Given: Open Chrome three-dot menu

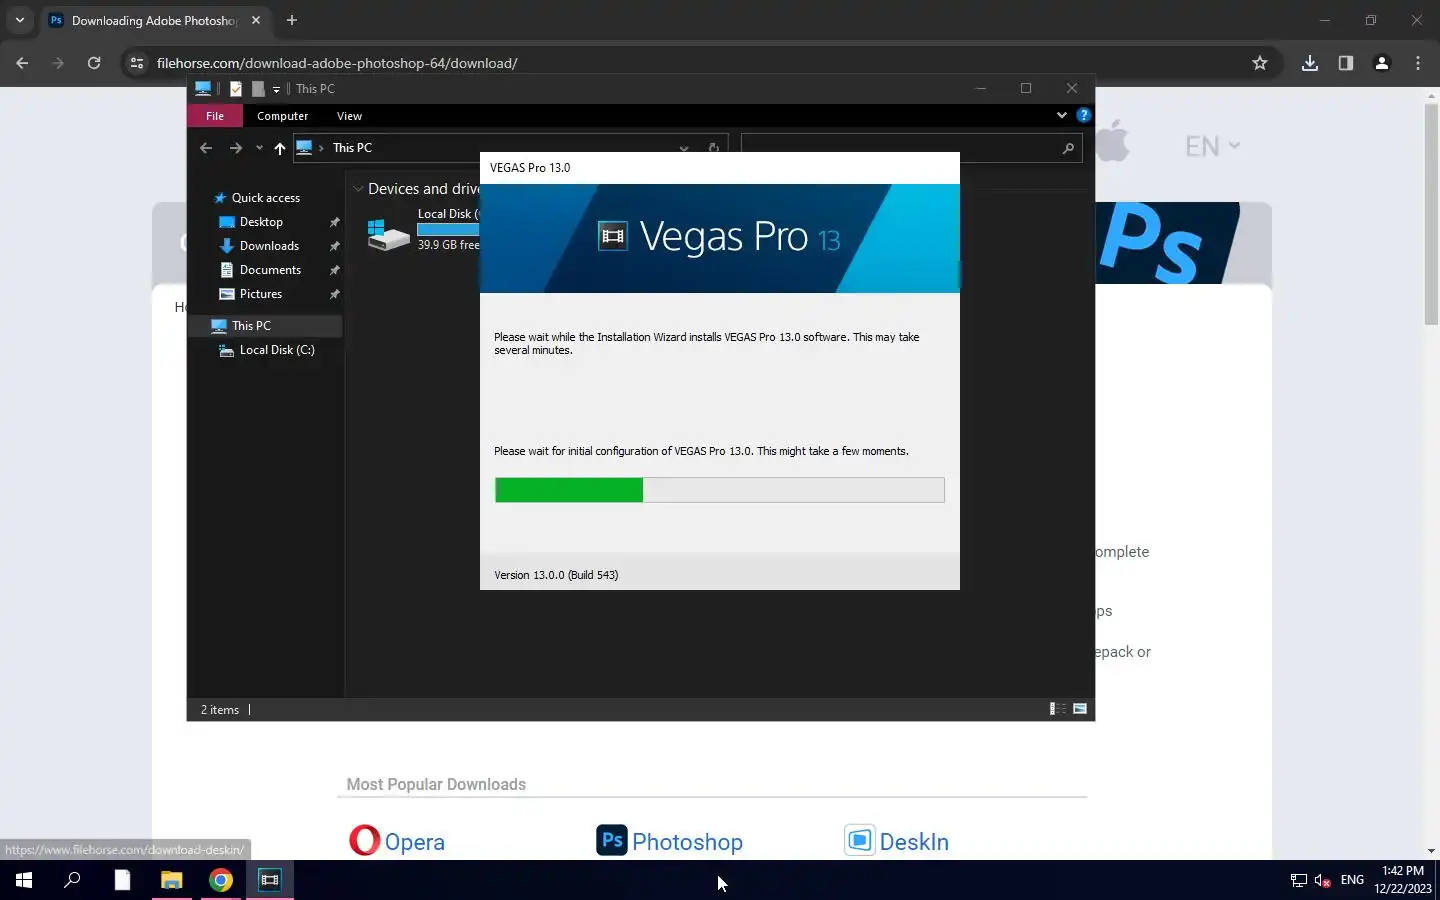Looking at the screenshot, I should [x=1418, y=63].
